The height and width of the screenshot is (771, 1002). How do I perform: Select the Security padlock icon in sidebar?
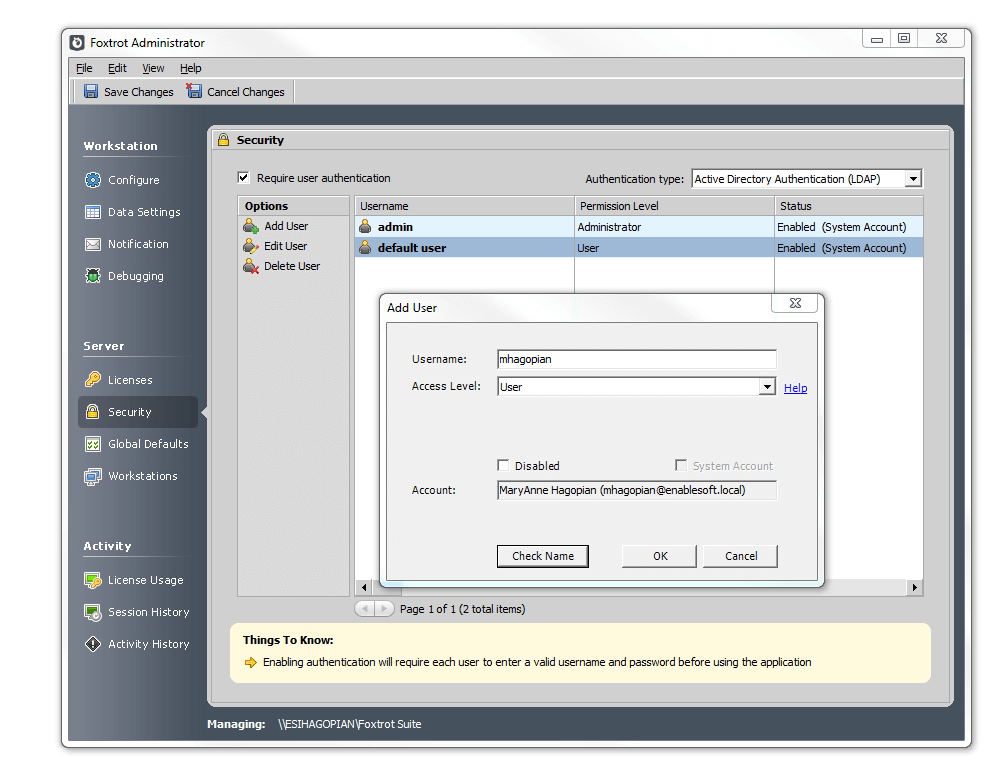coord(93,411)
